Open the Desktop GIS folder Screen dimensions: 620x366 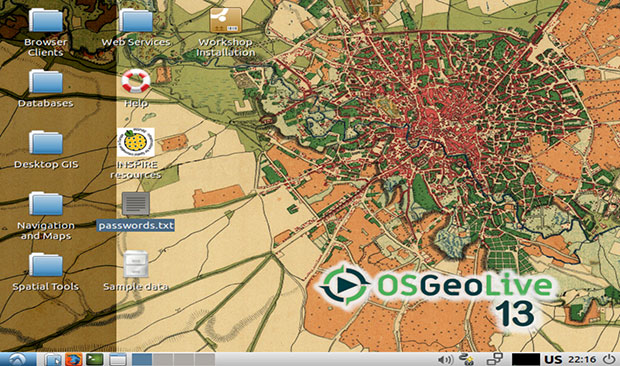pos(46,143)
